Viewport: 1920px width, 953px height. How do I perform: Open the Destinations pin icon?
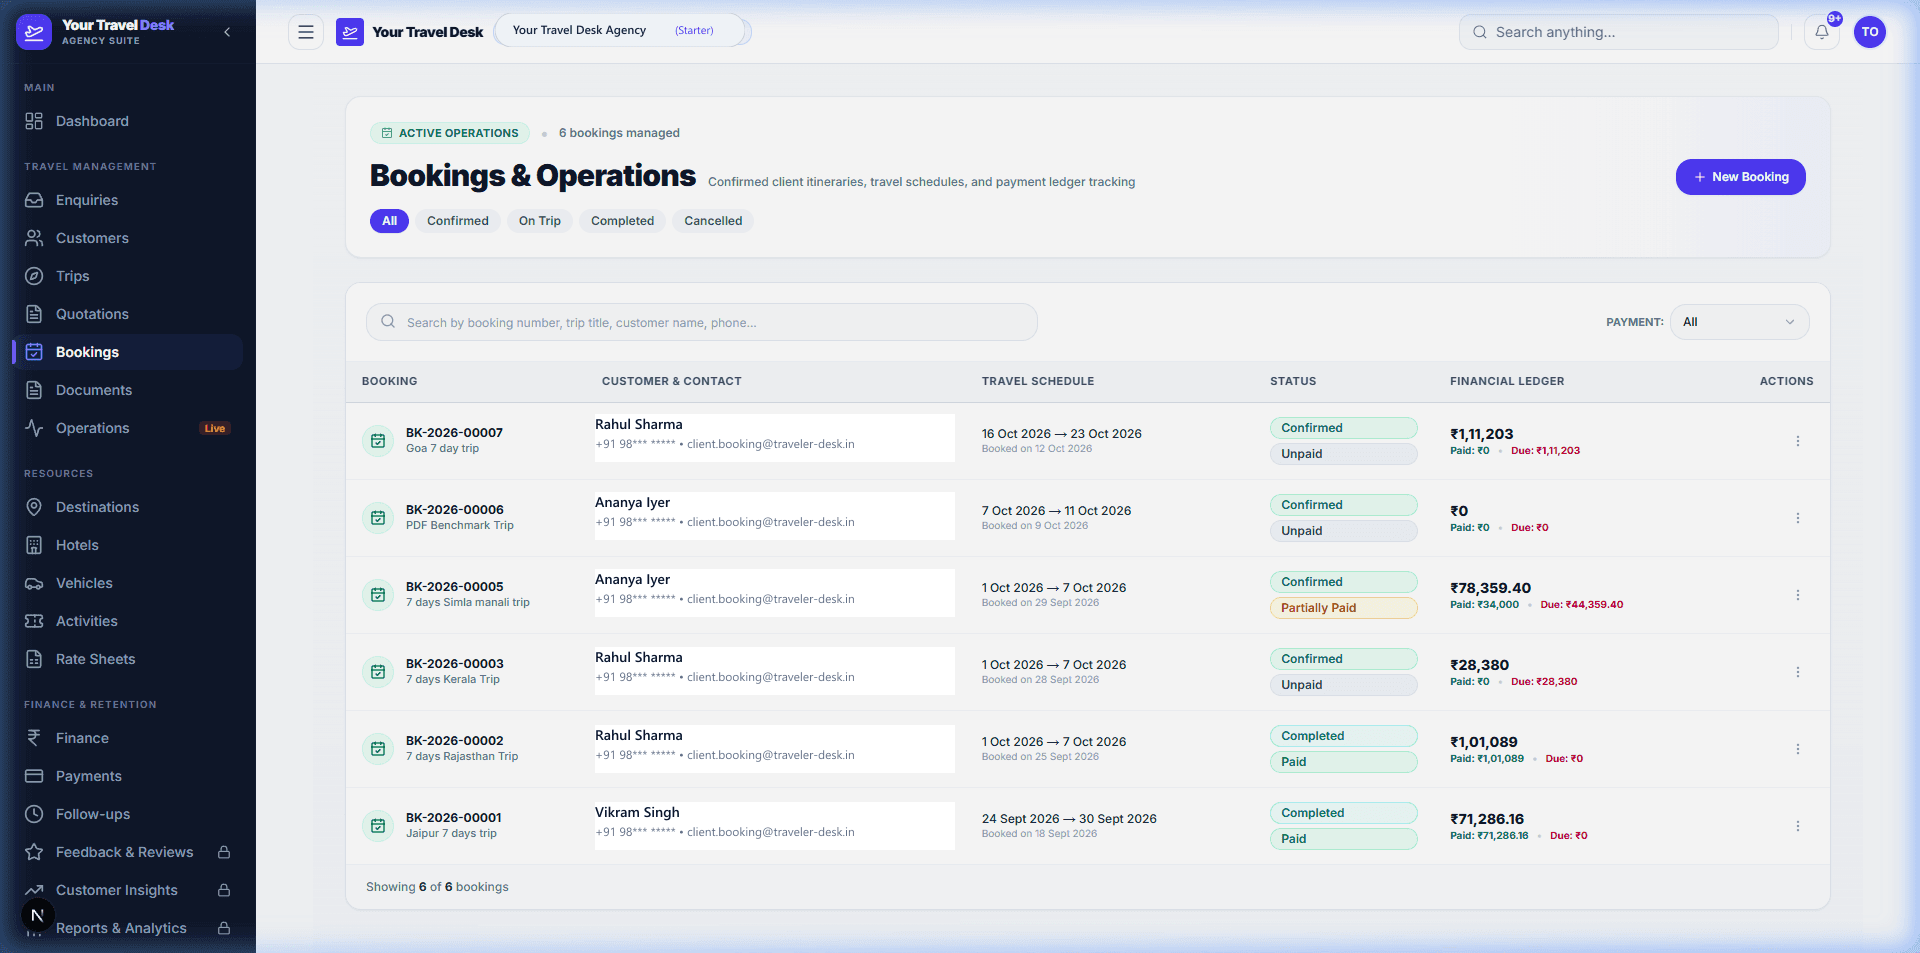34,507
